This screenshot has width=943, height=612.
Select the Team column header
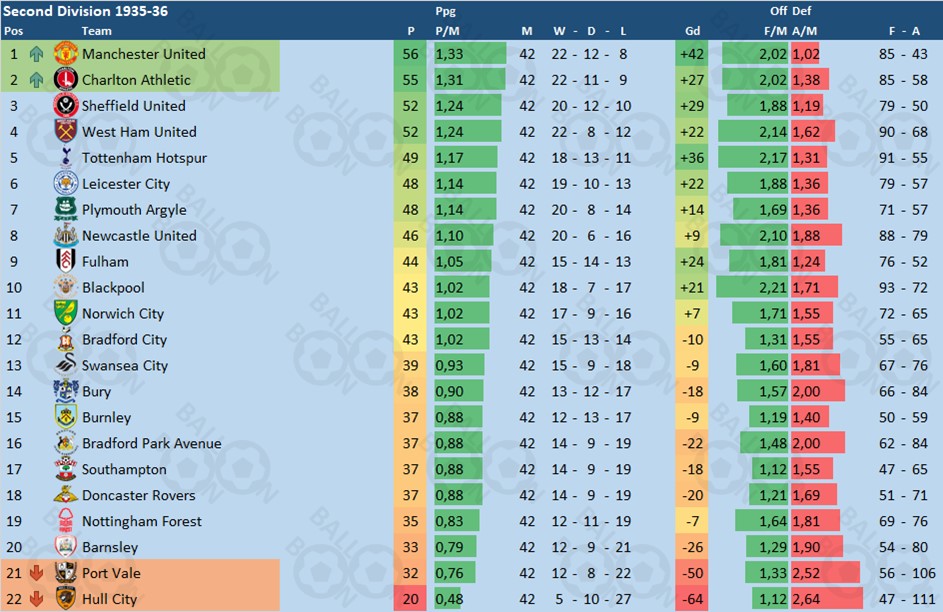click(97, 31)
